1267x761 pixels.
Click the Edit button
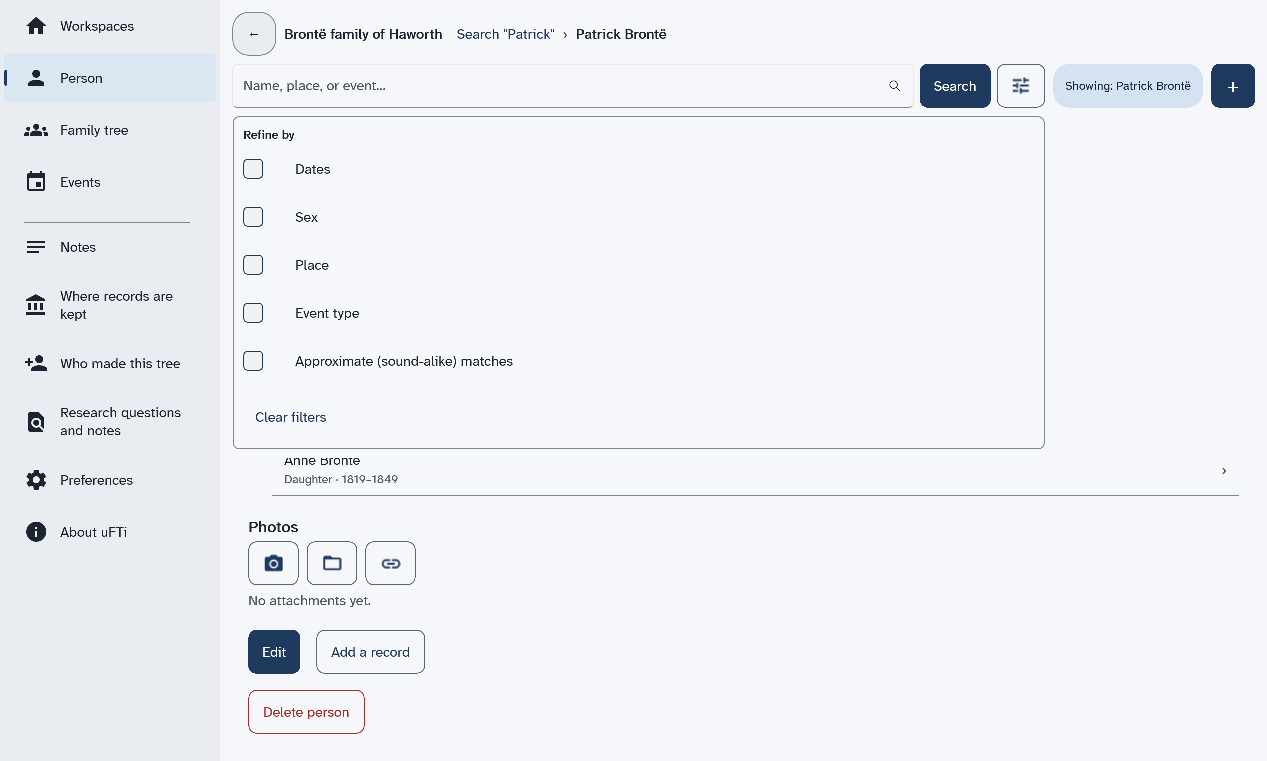274,652
